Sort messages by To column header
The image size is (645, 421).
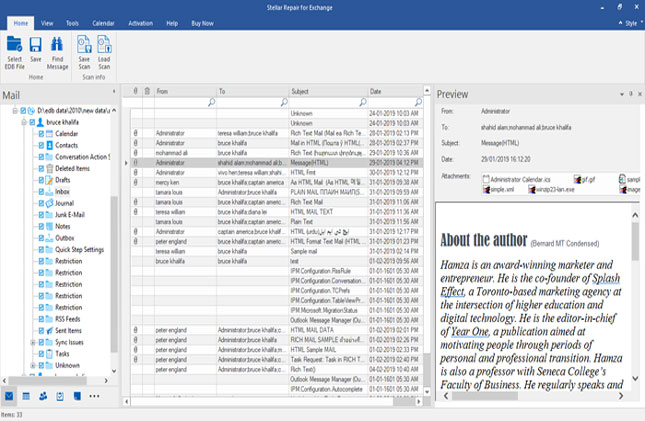coord(253,91)
